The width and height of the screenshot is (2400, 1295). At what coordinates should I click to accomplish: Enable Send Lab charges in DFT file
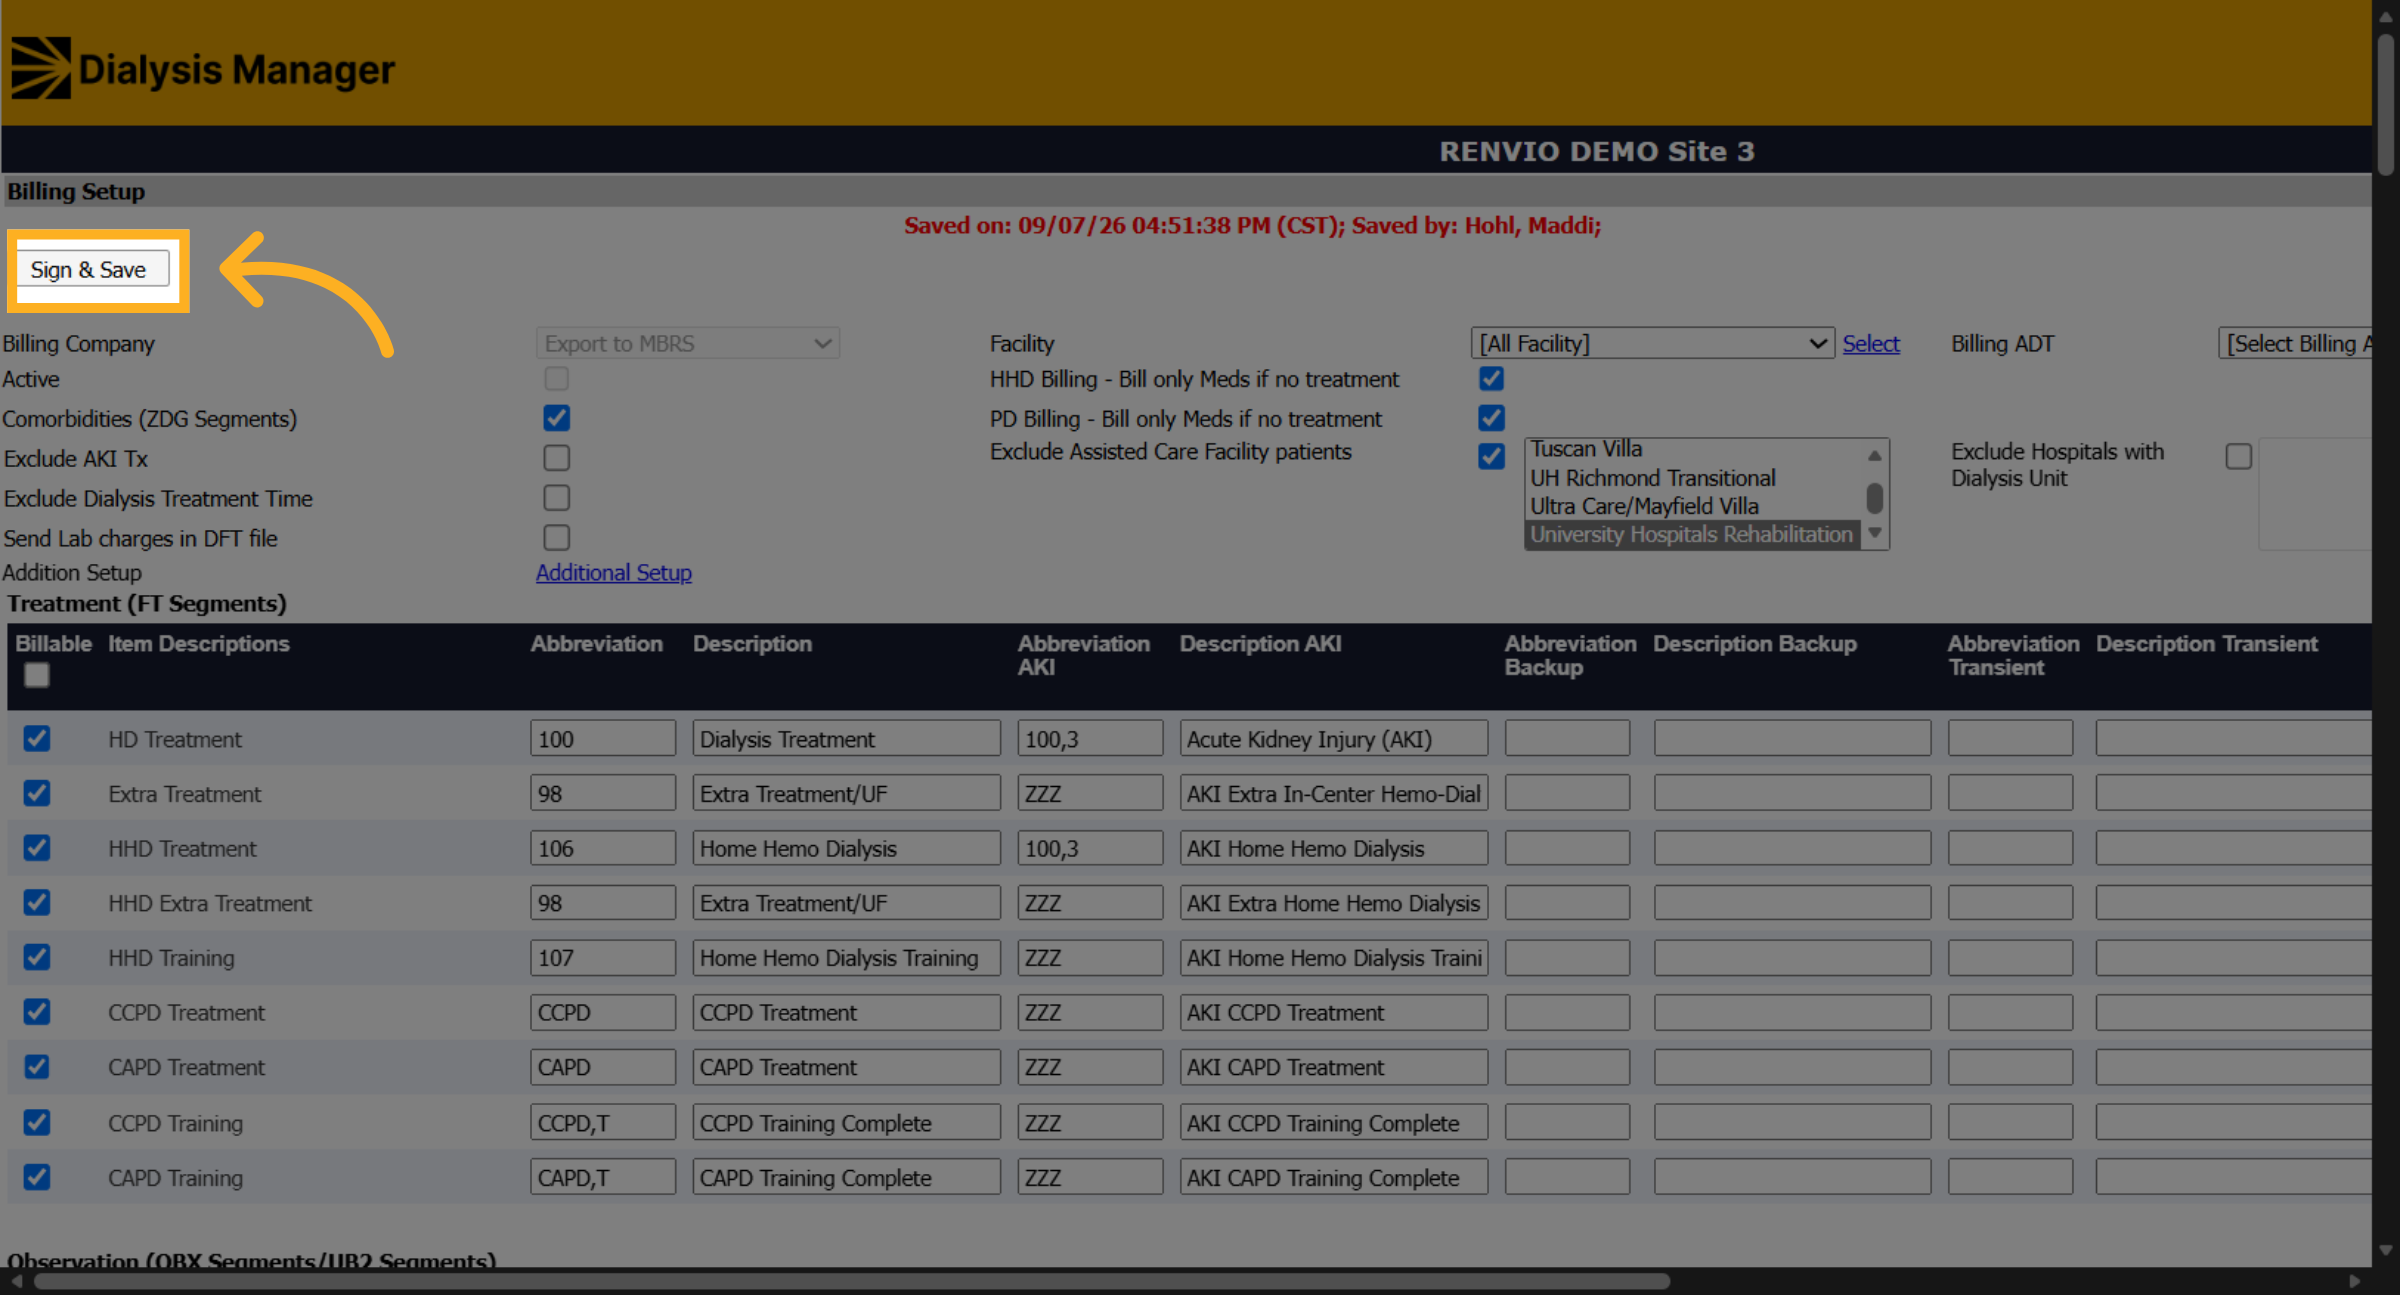coord(556,538)
